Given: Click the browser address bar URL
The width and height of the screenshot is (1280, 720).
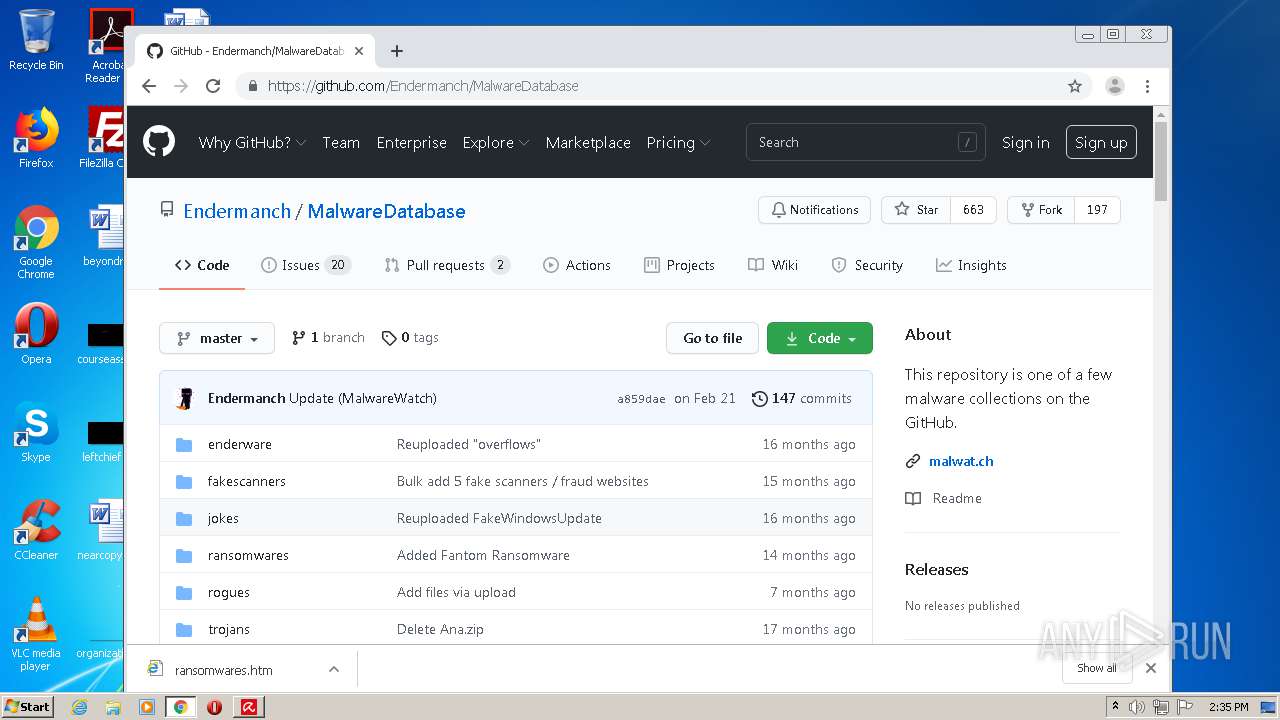Looking at the screenshot, I should (x=423, y=86).
